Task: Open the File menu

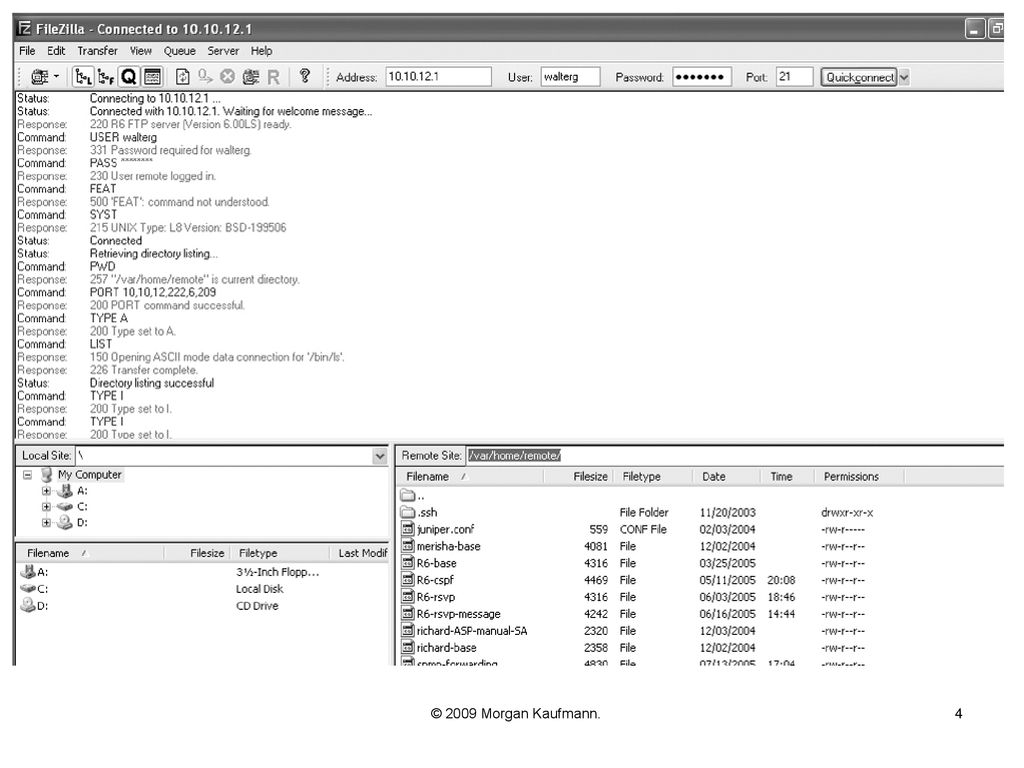Action: [x=27, y=51]
